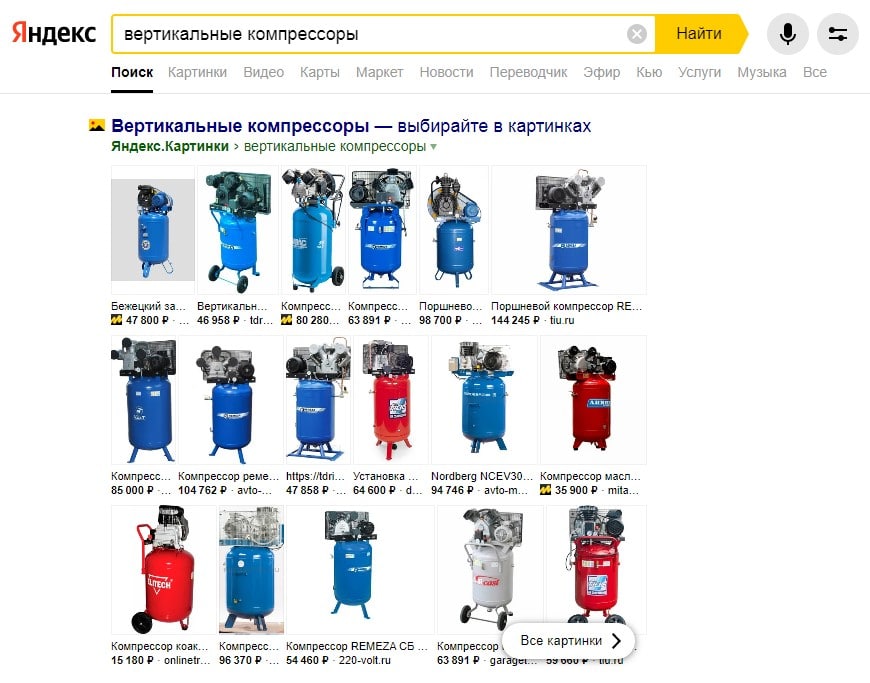Click the arrow chevron in Все картинки
870x683 pixels.
[616, 641]
